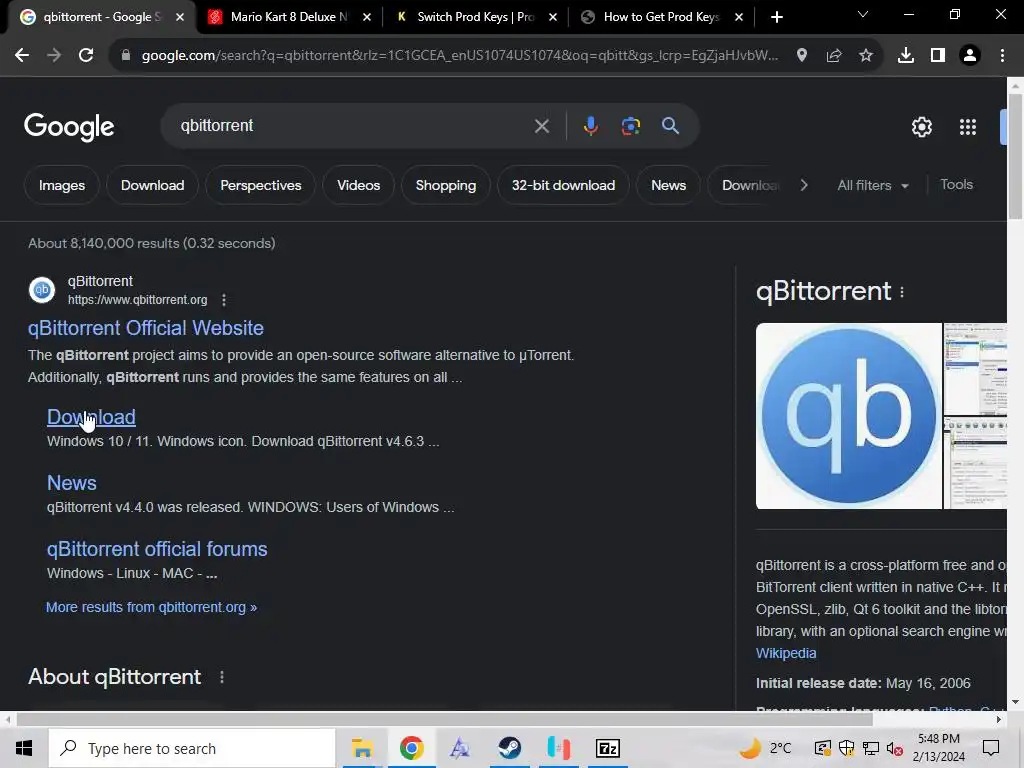Click Chrome icon in taskbar

(x=411, y=748)
